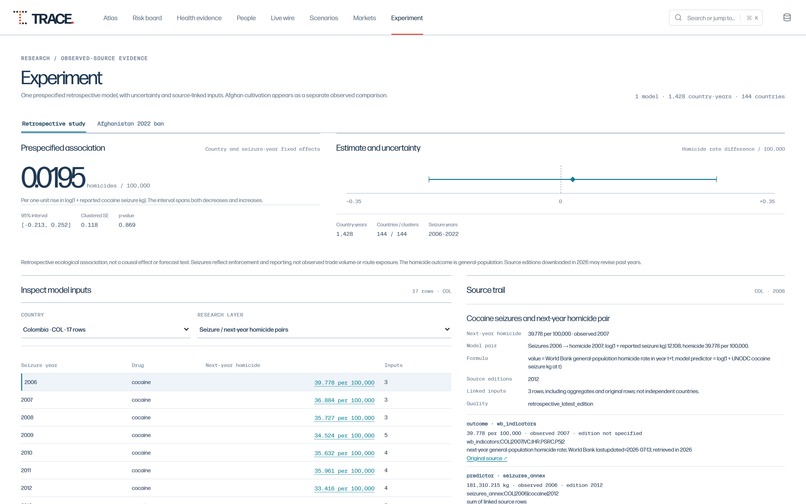The image size is (806, 504).
Task: Select the 2010 seizure year row
Action: tap(236, 453)
